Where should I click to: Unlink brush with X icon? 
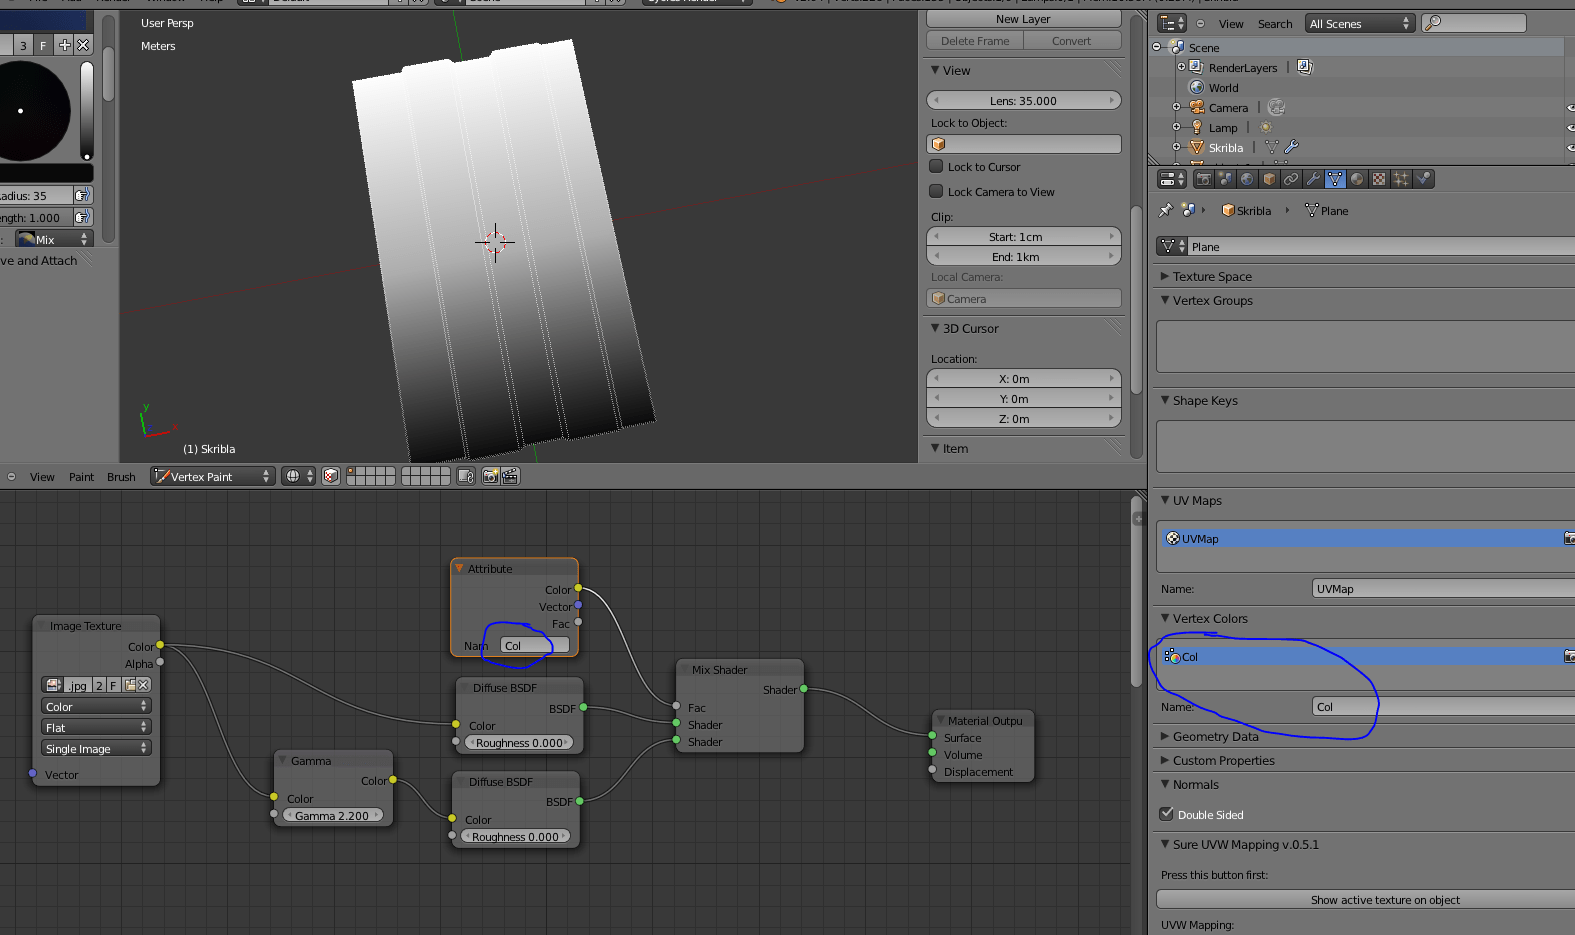click(83, 45)
